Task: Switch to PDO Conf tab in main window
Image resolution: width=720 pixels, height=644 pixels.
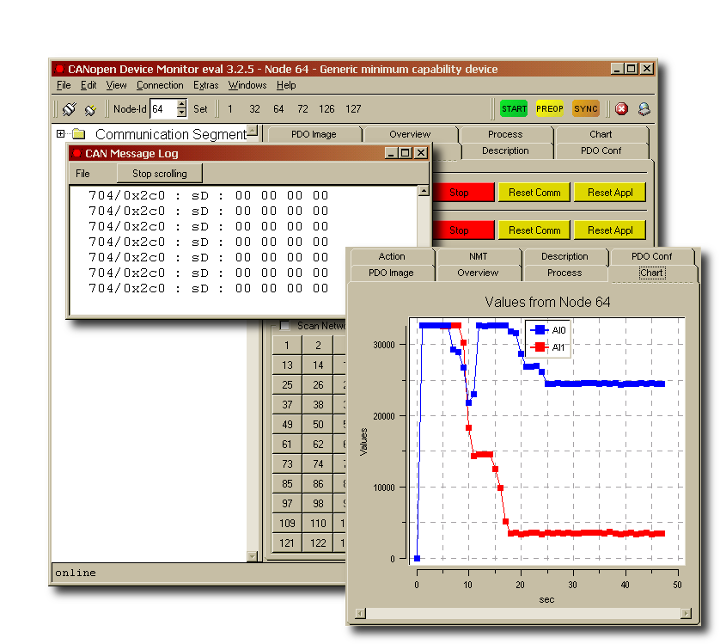Action: [601, 151]
